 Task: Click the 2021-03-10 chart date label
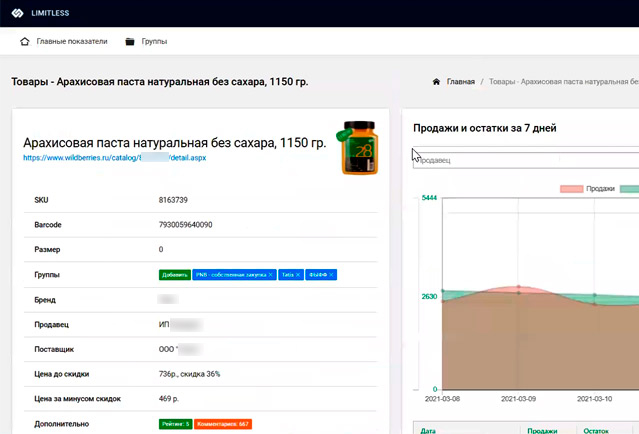tap(595, 399)
